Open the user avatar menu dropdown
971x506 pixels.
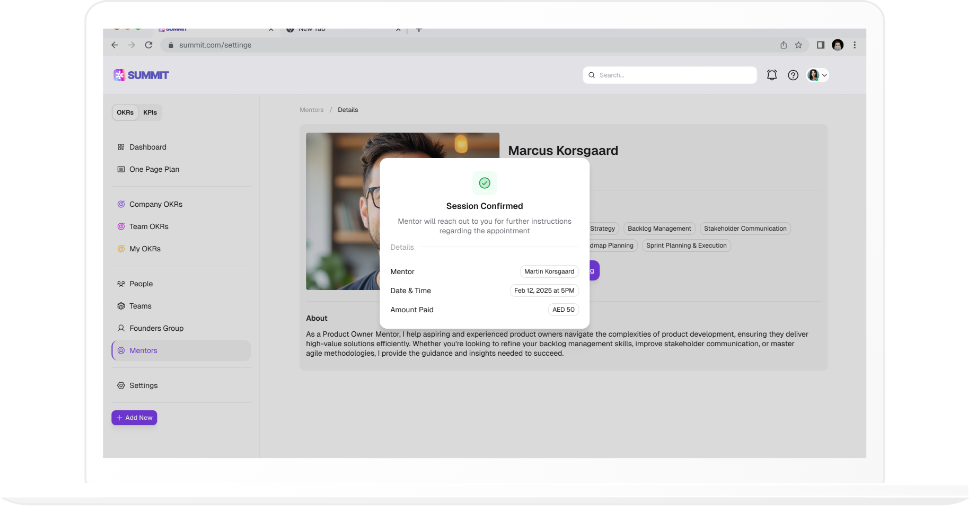(817, 75)
